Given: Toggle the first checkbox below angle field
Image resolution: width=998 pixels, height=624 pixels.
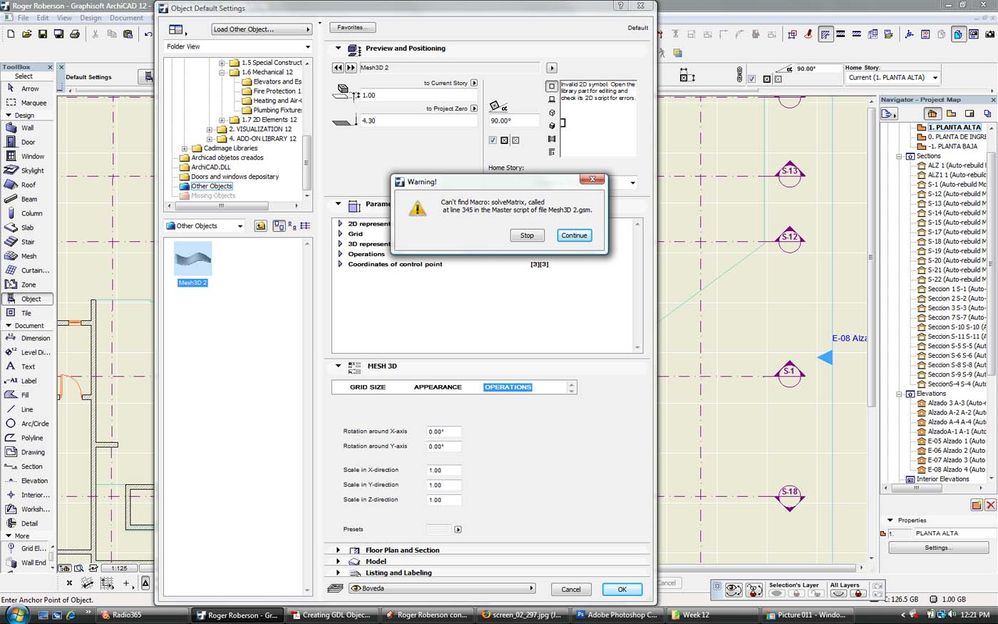Looking at the screenshot, I should click(493, 140).
